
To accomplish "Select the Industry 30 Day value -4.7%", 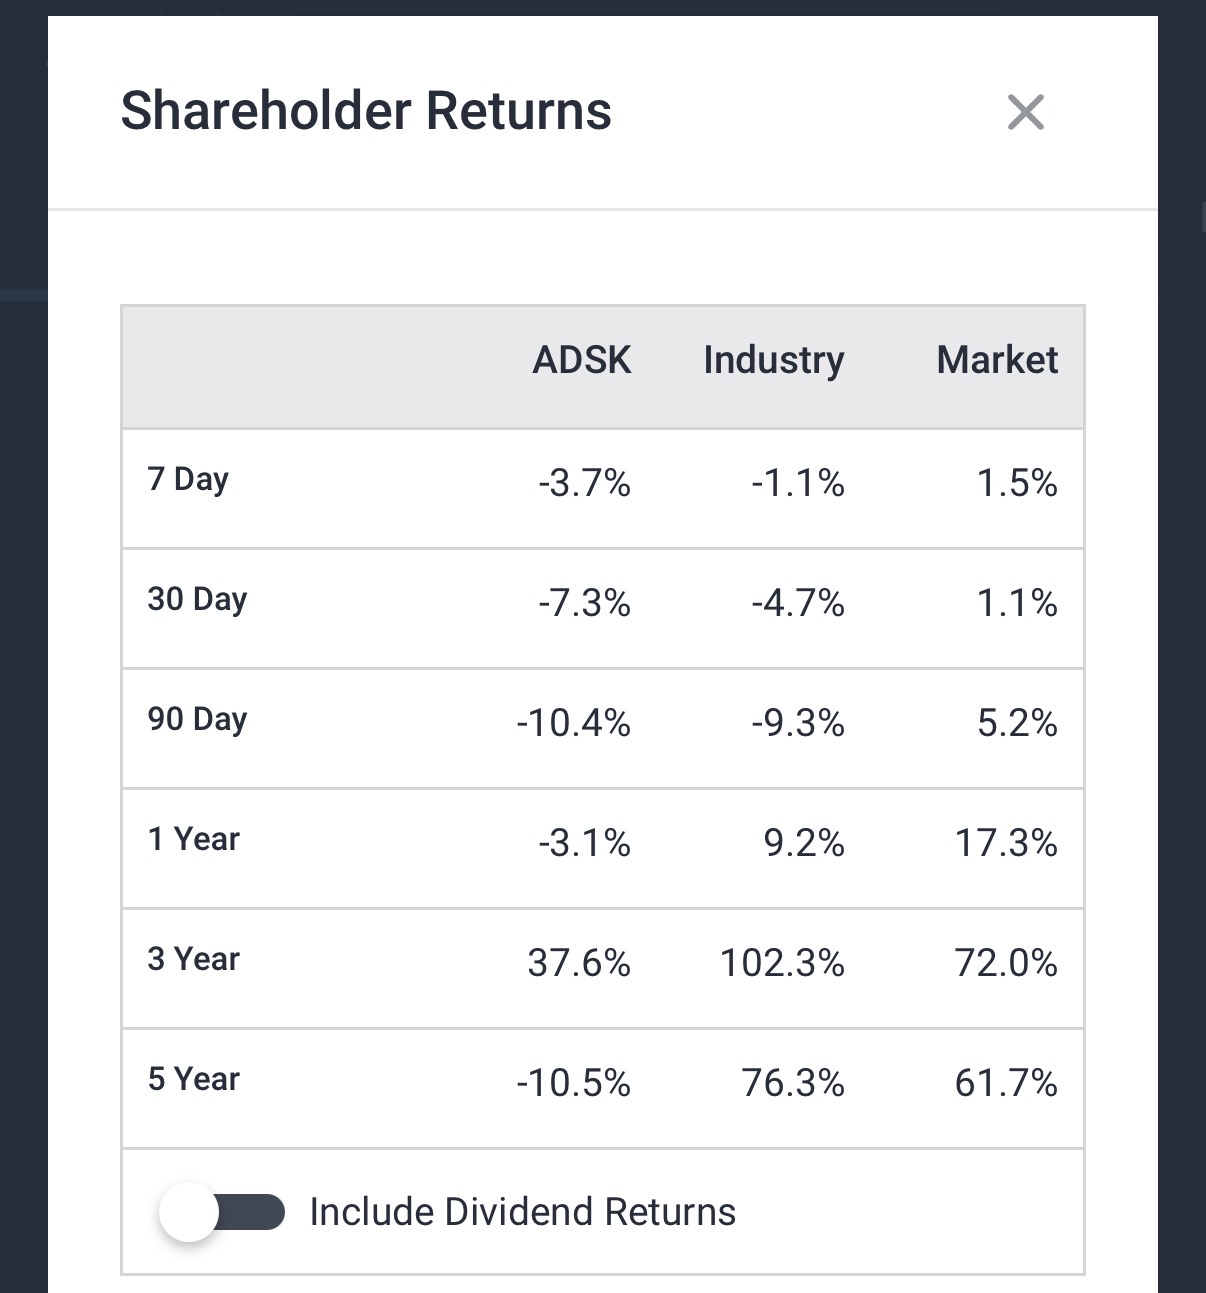I will tap(797, 604).
